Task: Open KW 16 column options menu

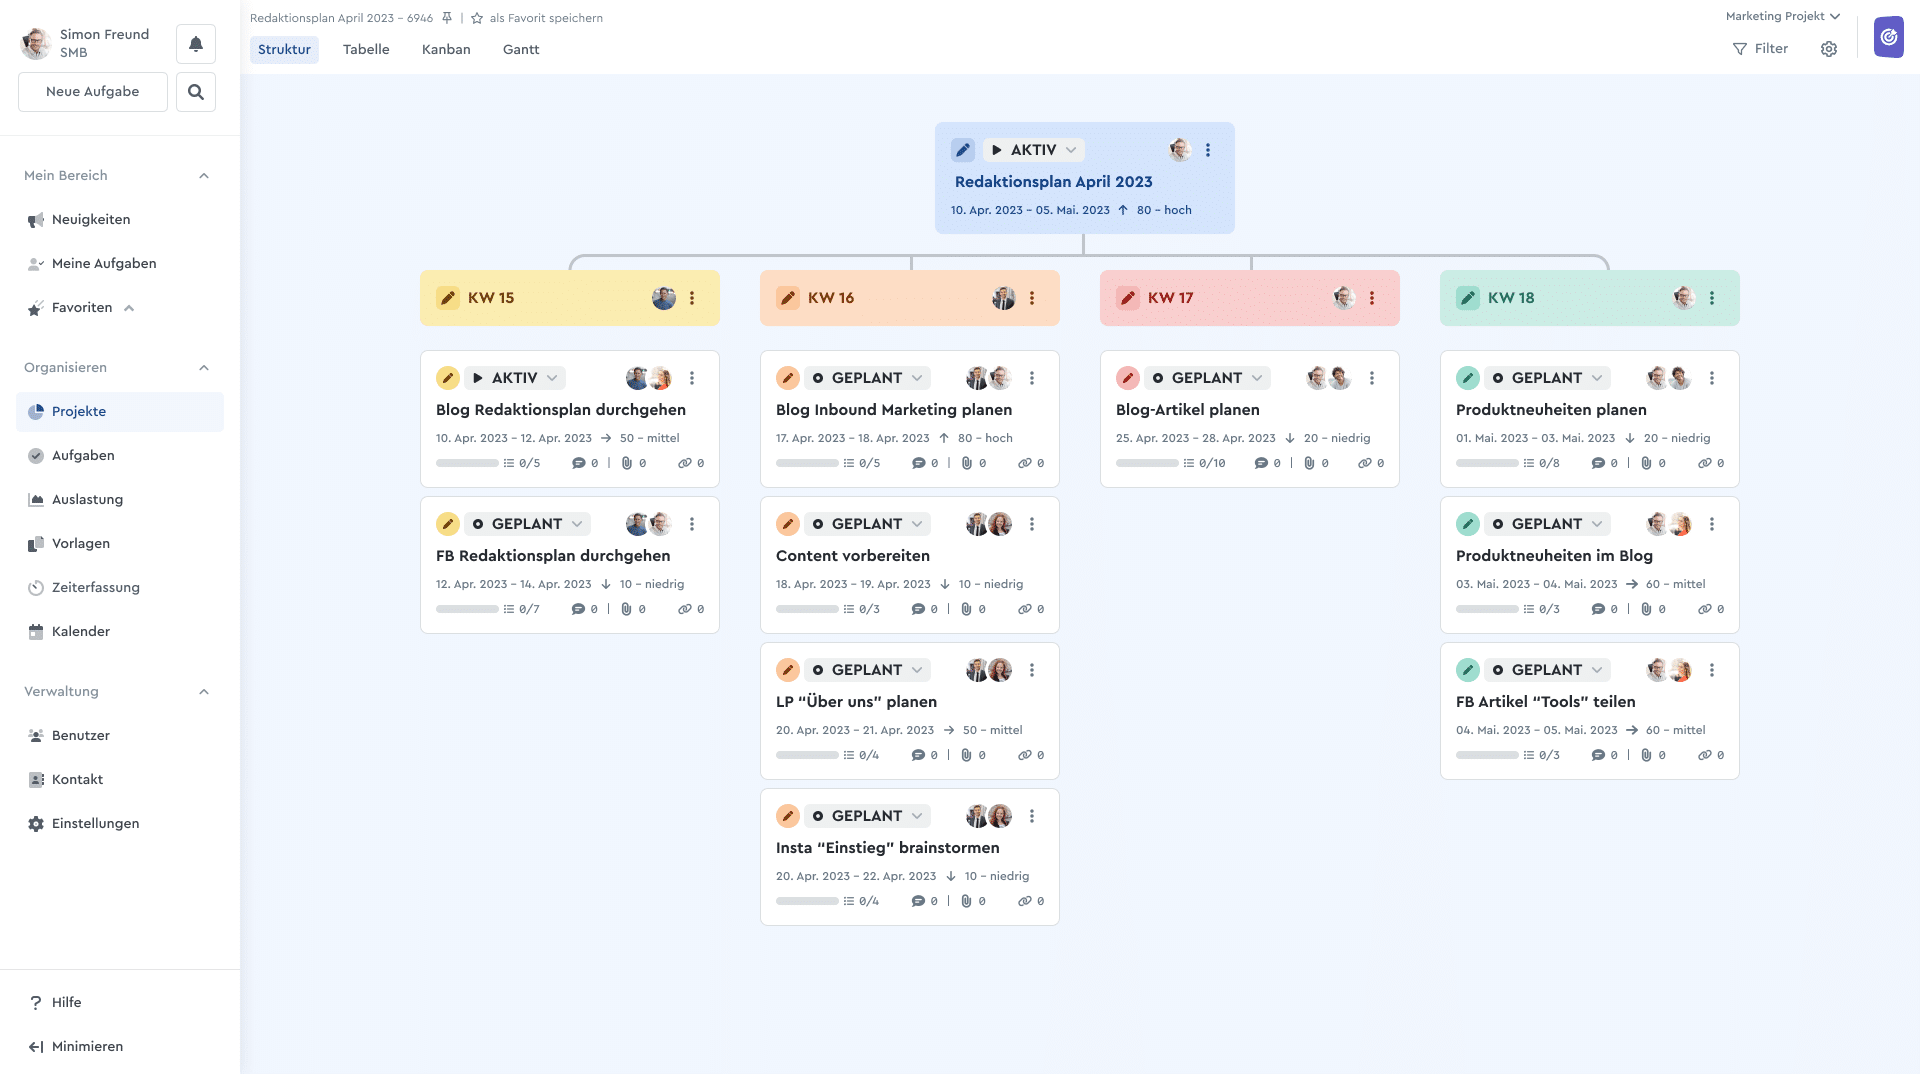Action: click(1032, 298)
